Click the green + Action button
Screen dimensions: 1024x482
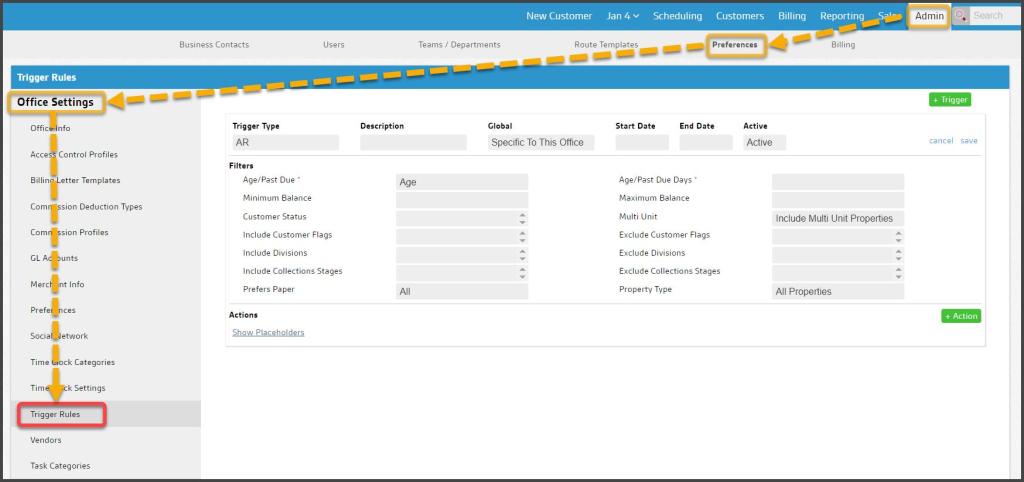[x=961, y=316]
